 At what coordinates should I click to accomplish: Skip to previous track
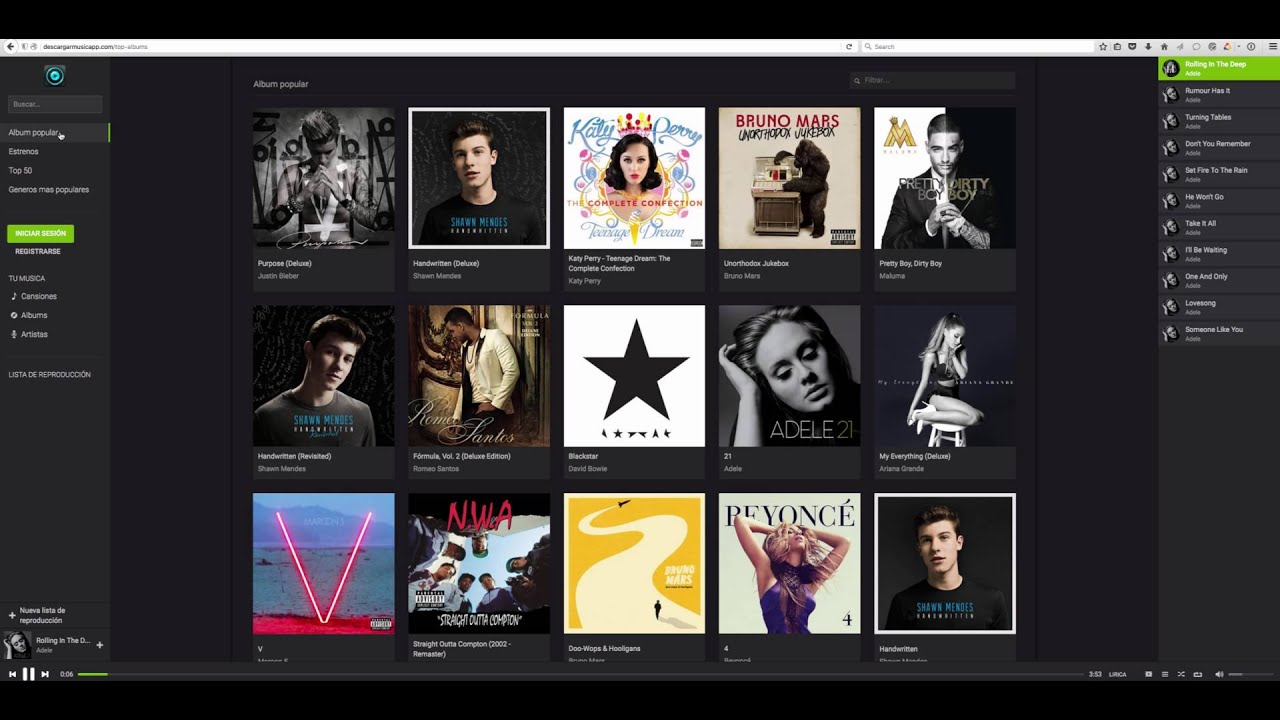click(x=12, y=675)
